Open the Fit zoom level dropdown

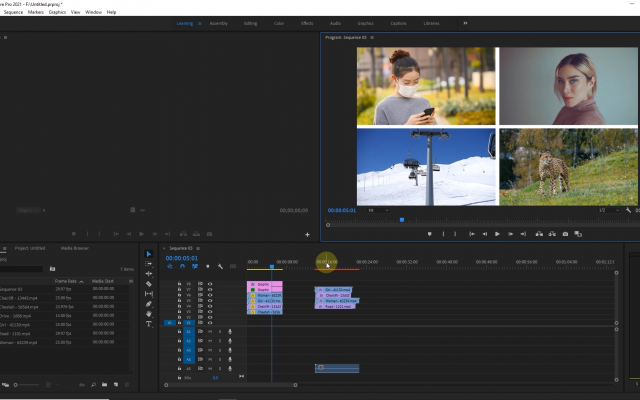click(x=378, y=210)
